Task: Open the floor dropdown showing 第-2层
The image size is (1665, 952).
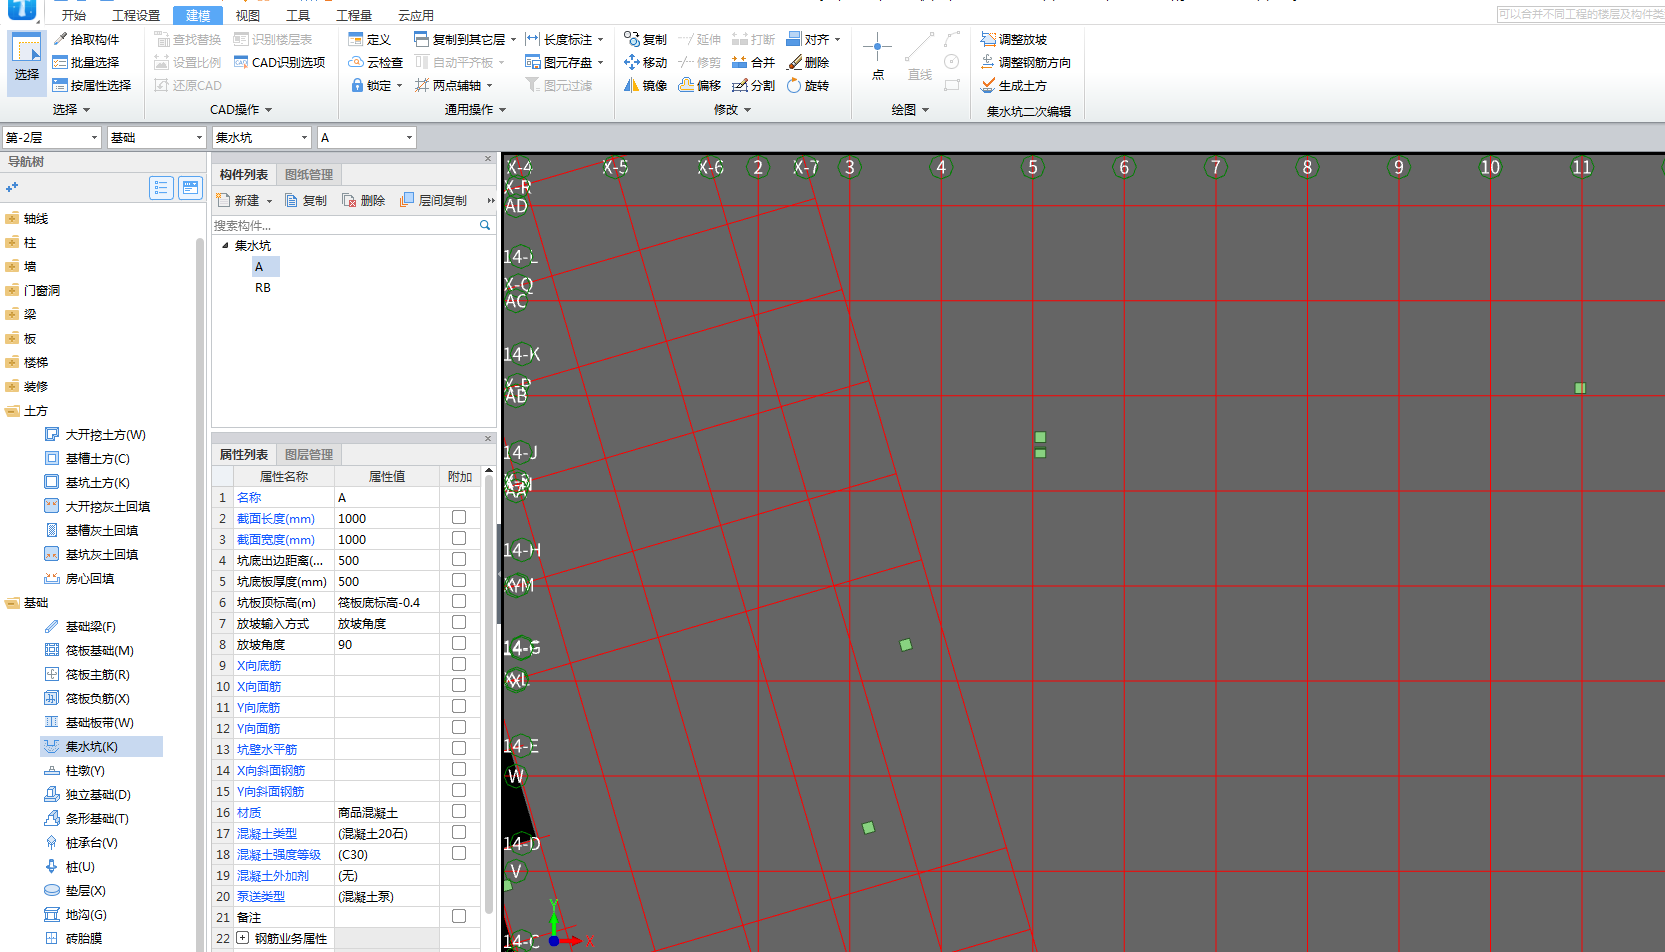Action: click(x=52, y=137)
